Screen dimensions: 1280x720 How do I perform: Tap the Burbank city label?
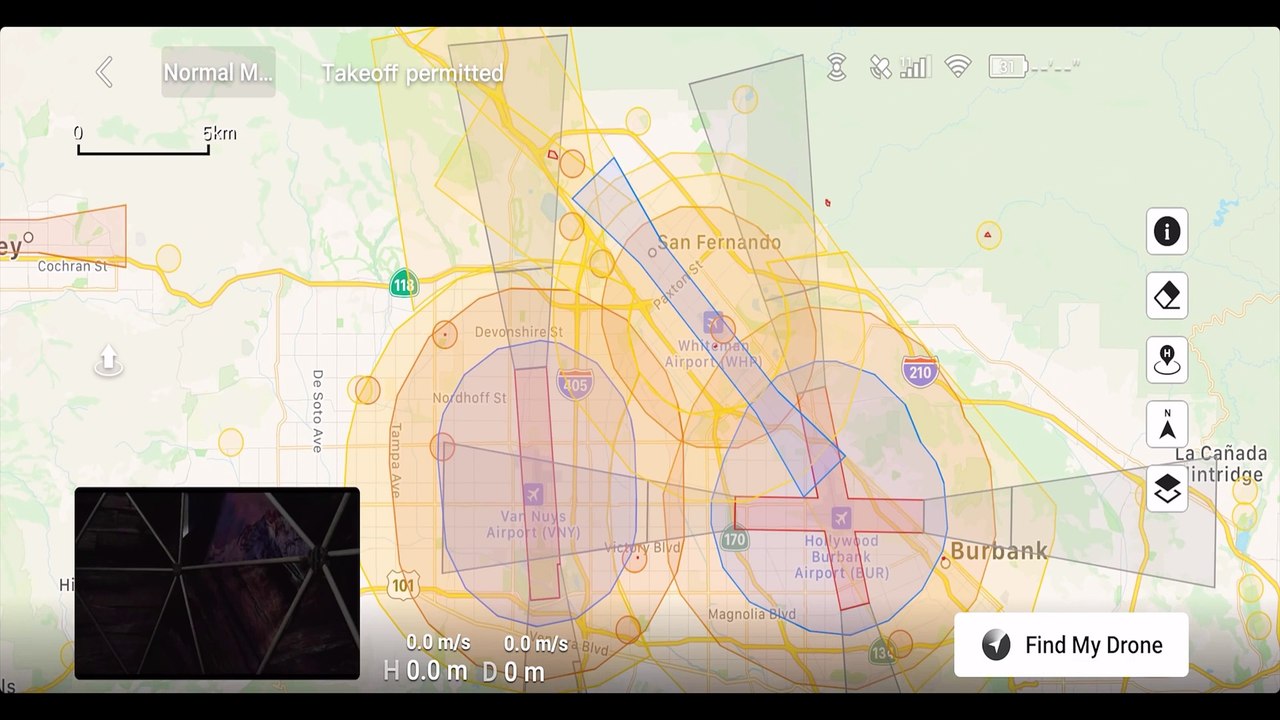tap(998, 551)
